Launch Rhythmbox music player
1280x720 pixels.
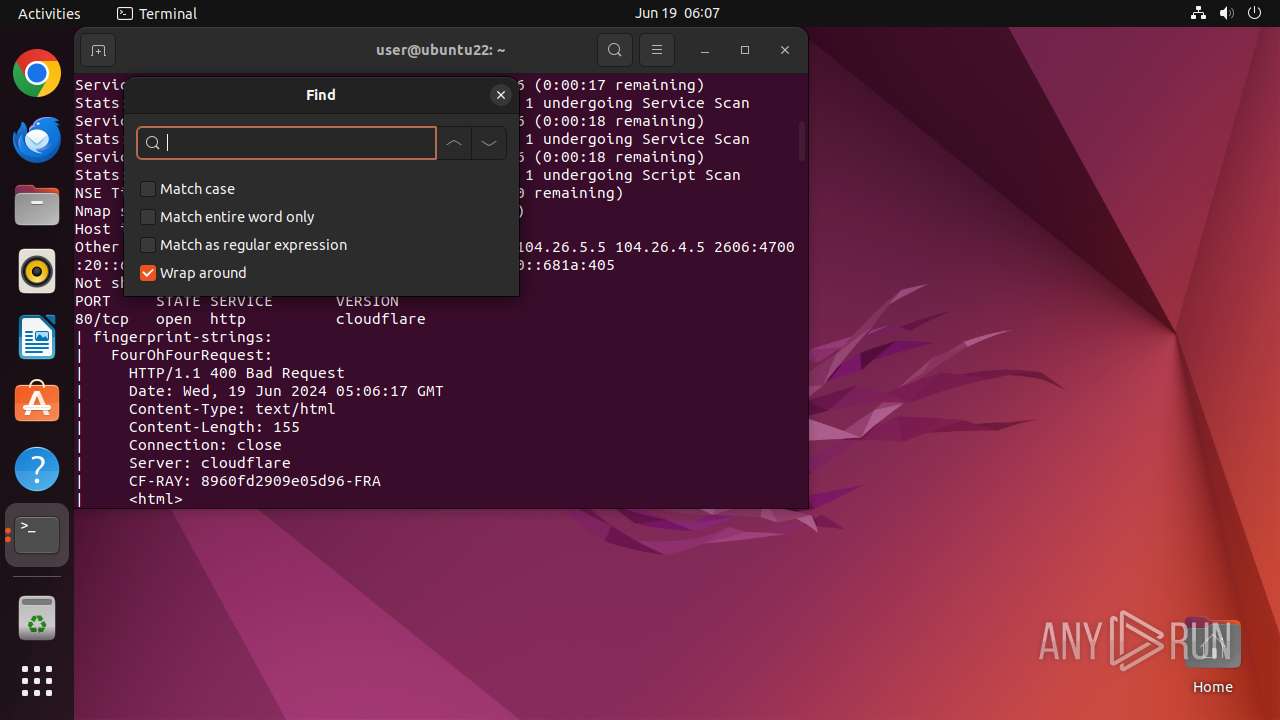(37, 271)
